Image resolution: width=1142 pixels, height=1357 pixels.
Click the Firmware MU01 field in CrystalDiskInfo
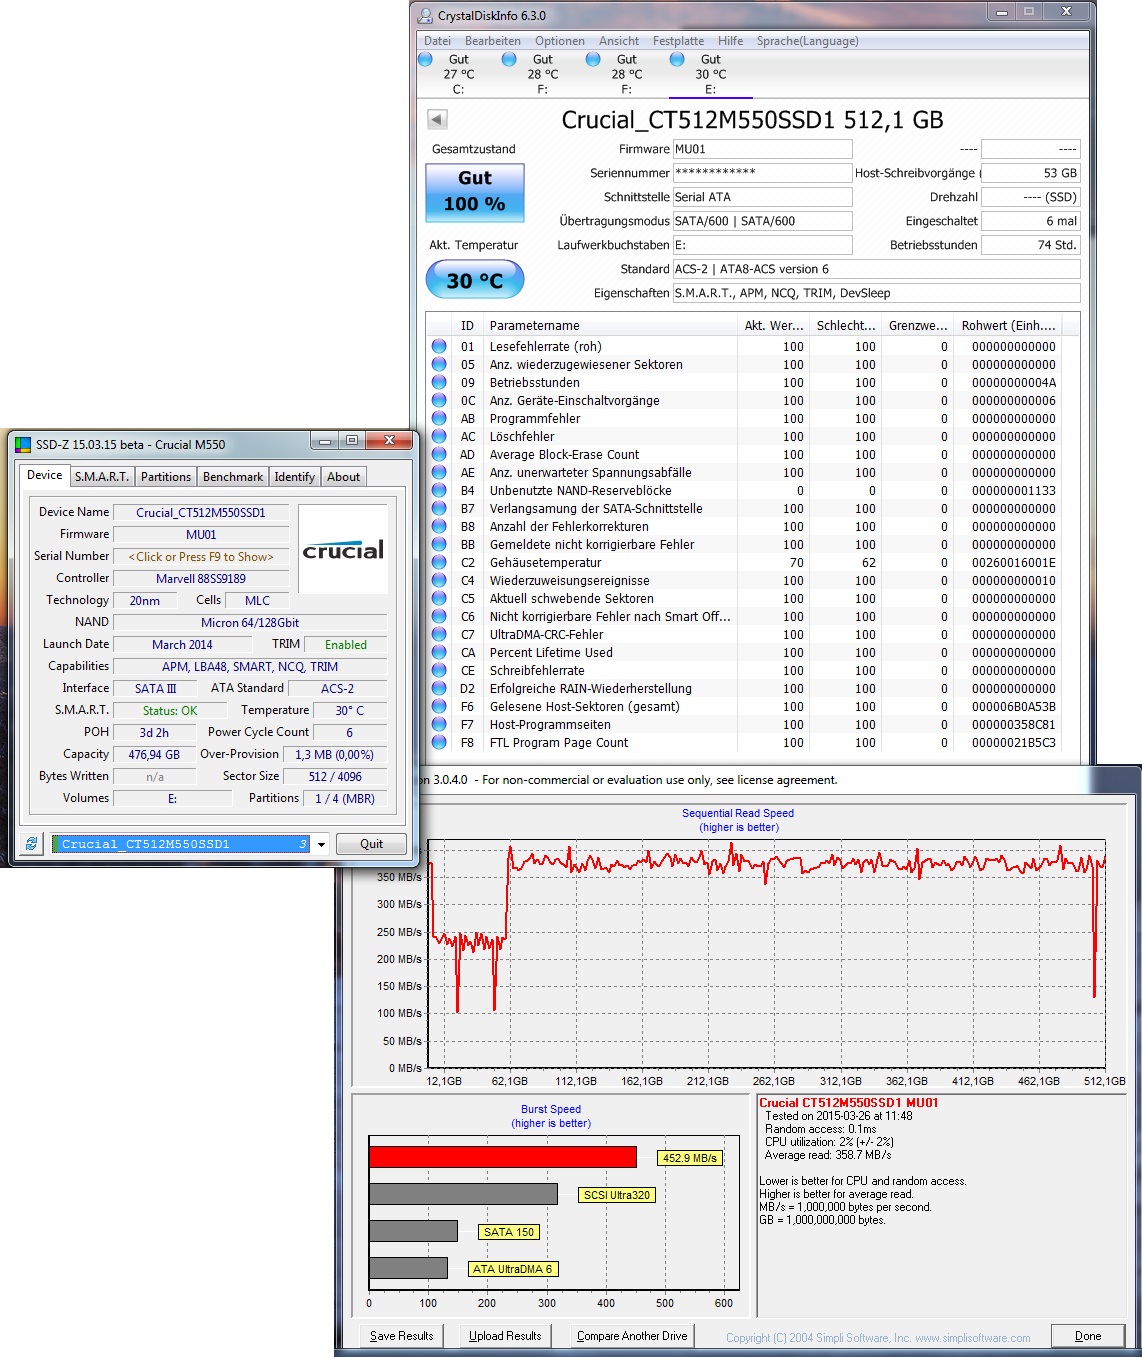(762, 149)
